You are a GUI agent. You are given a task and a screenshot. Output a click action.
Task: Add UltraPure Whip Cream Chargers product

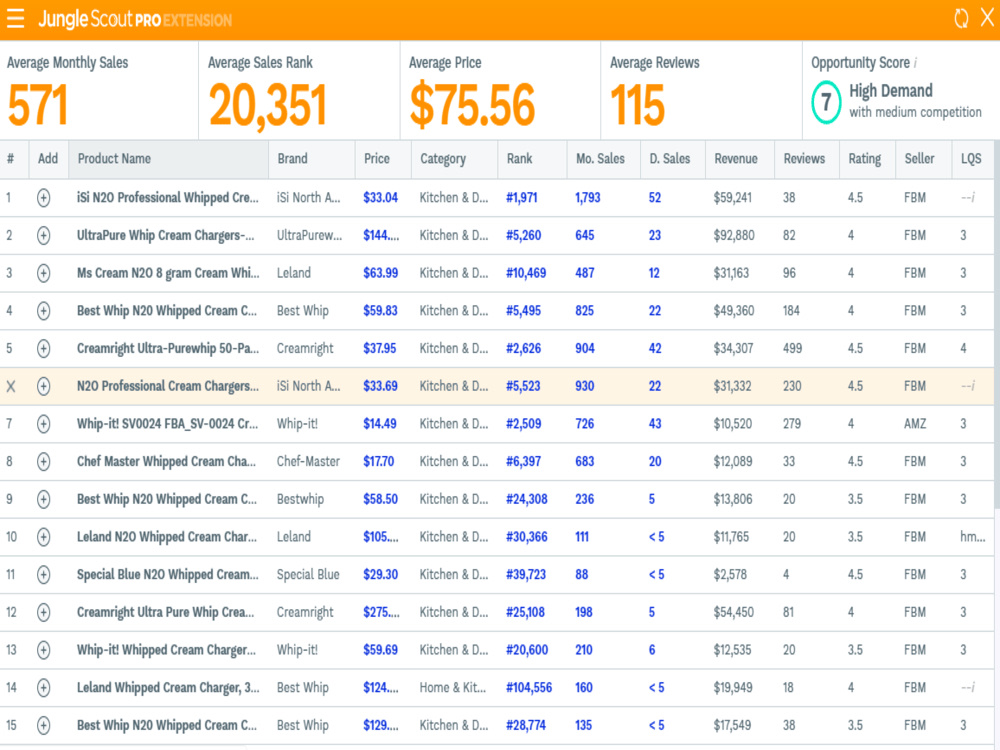pos(43,235)
